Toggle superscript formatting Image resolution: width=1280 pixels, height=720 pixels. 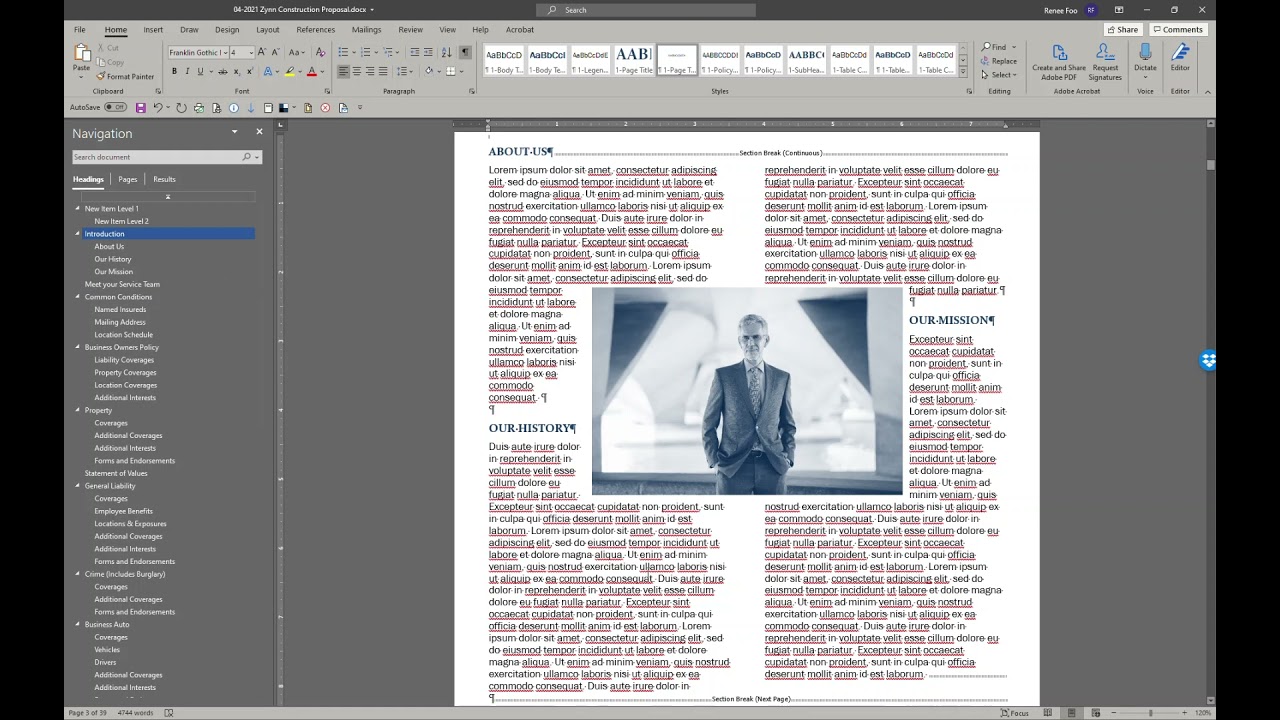(249, 71)
